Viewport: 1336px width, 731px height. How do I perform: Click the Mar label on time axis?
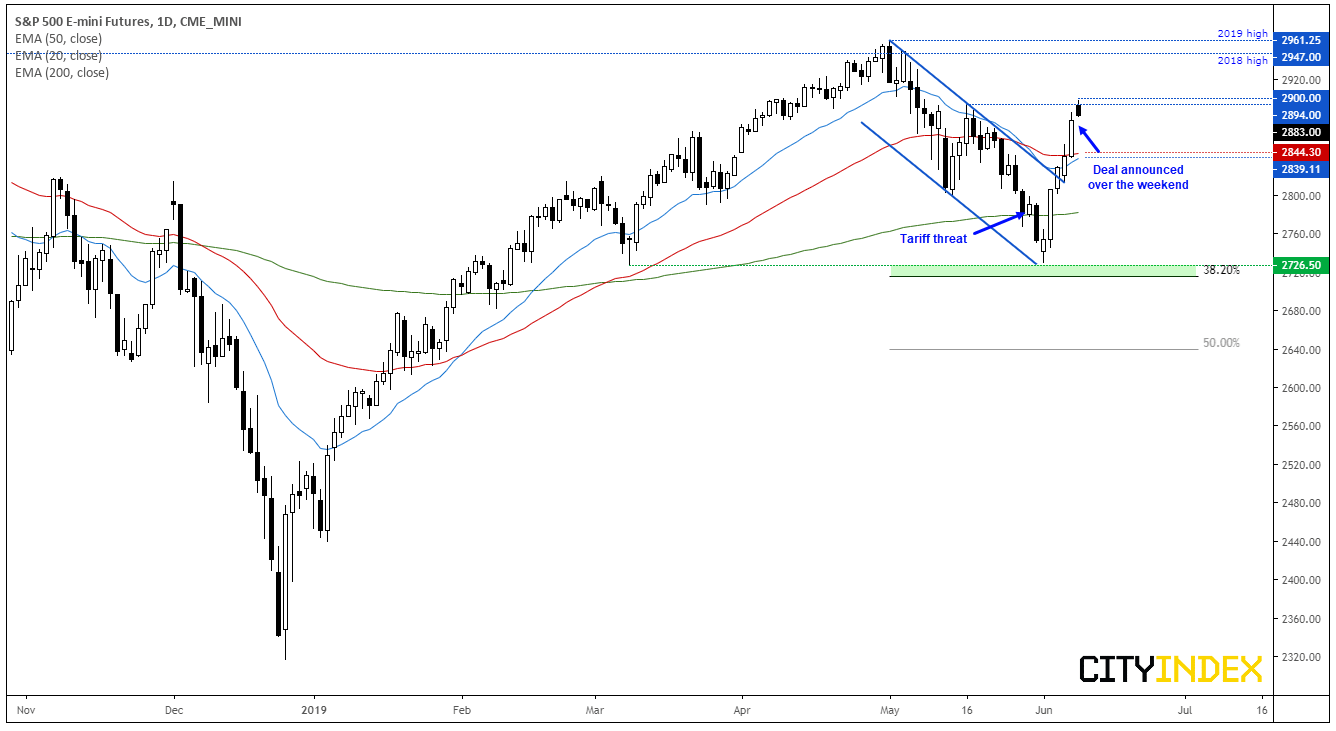point(595,709)
